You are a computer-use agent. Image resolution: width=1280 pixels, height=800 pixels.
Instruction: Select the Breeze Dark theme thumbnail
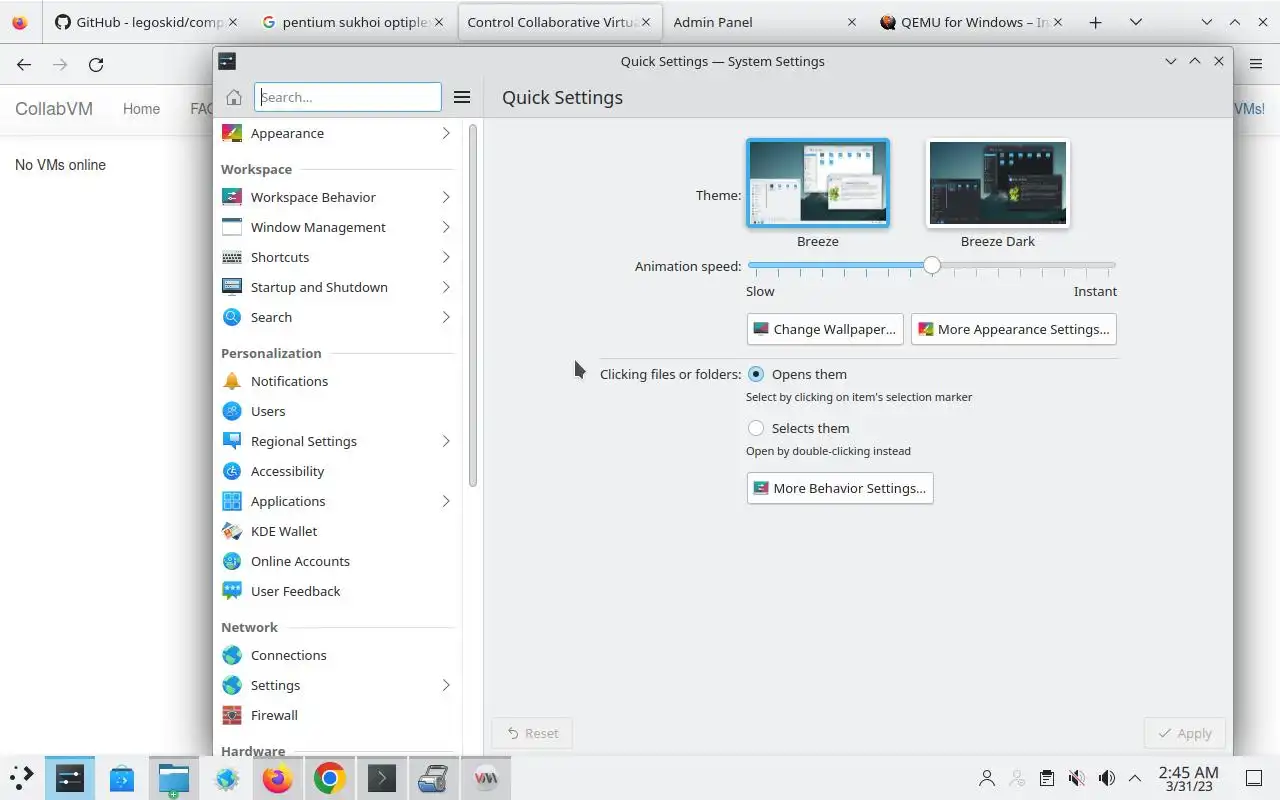(x=998, y=183)
